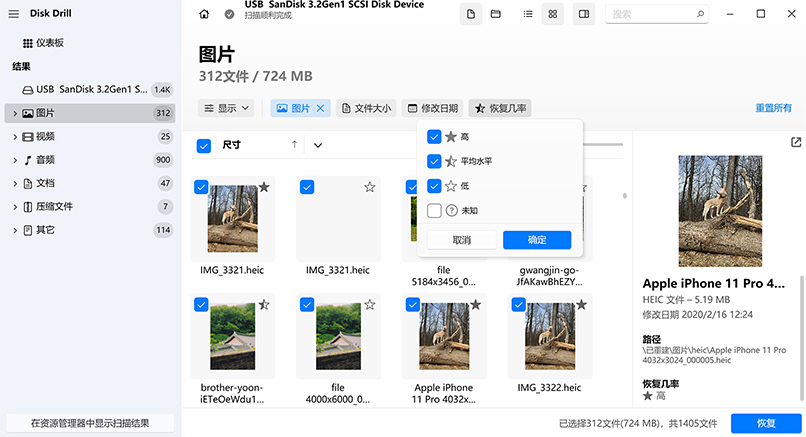Toggle the 低 recovery chance checkbox

tap(434, 186)
